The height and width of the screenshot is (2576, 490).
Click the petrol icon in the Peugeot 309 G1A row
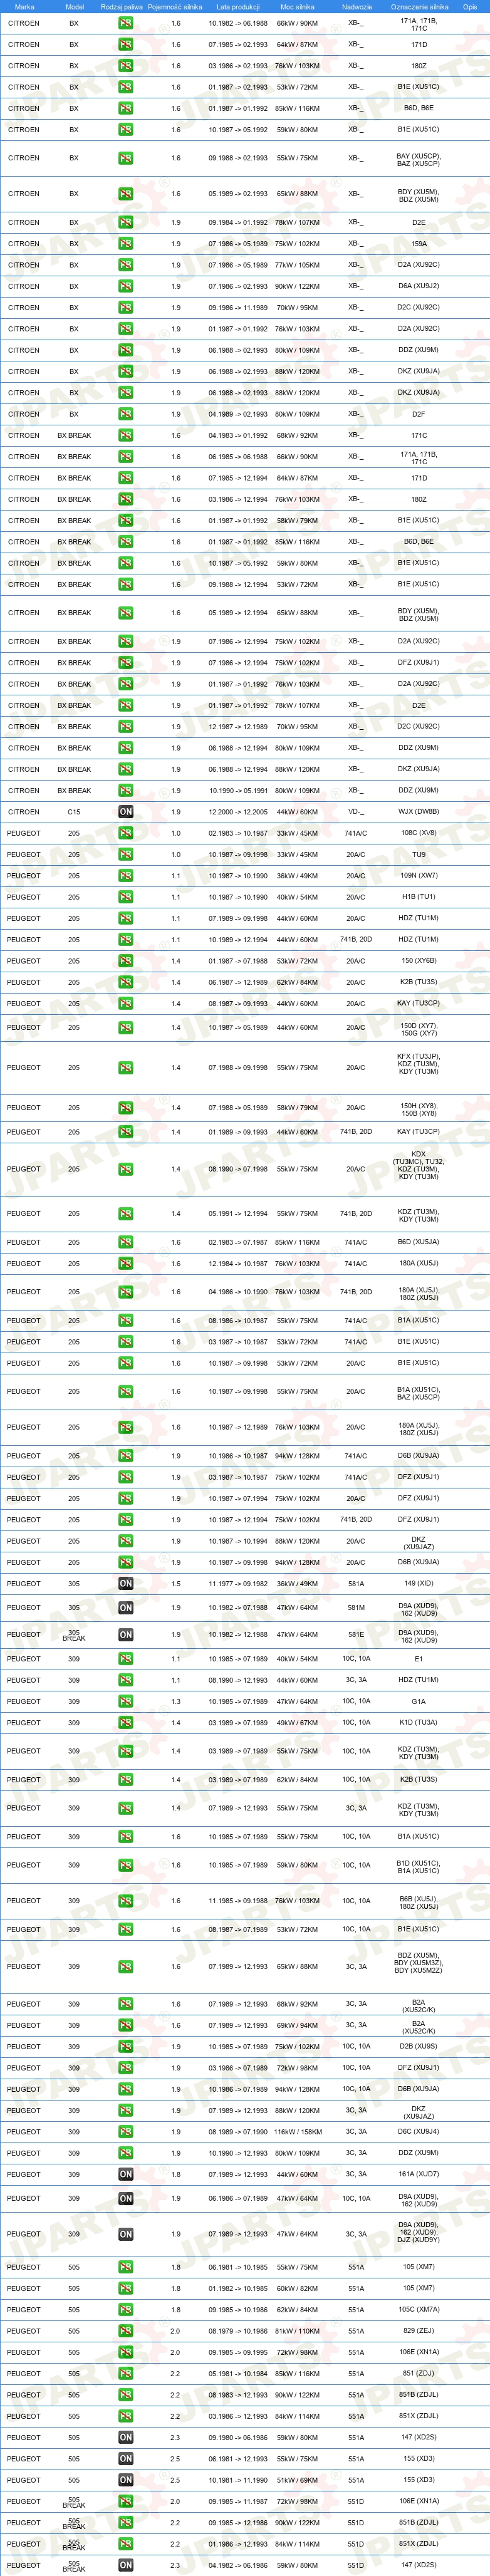pos(125,1701)
